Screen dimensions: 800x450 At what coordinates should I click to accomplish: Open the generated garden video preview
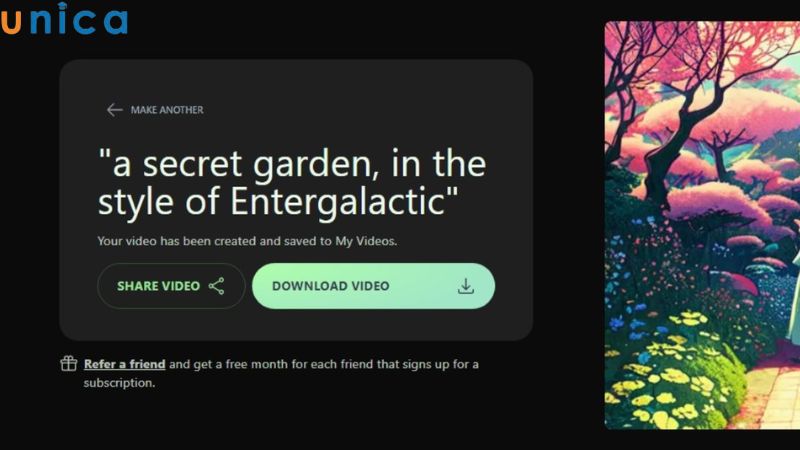tap(702, 225)
